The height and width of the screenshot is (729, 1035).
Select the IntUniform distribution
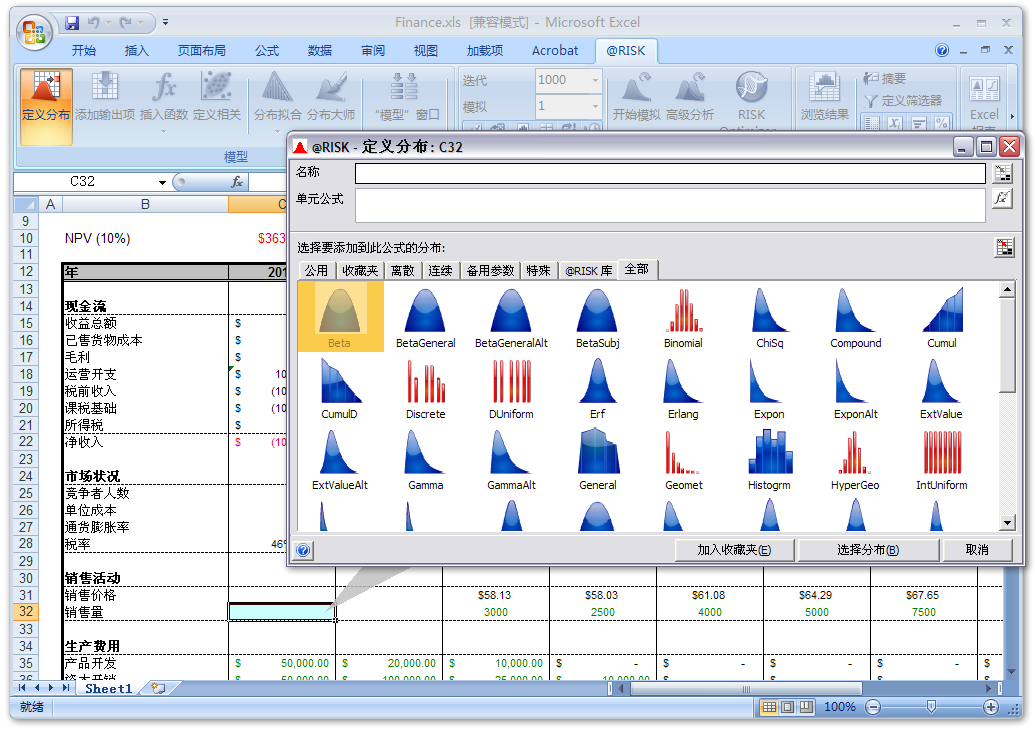[x=942, y=459]
